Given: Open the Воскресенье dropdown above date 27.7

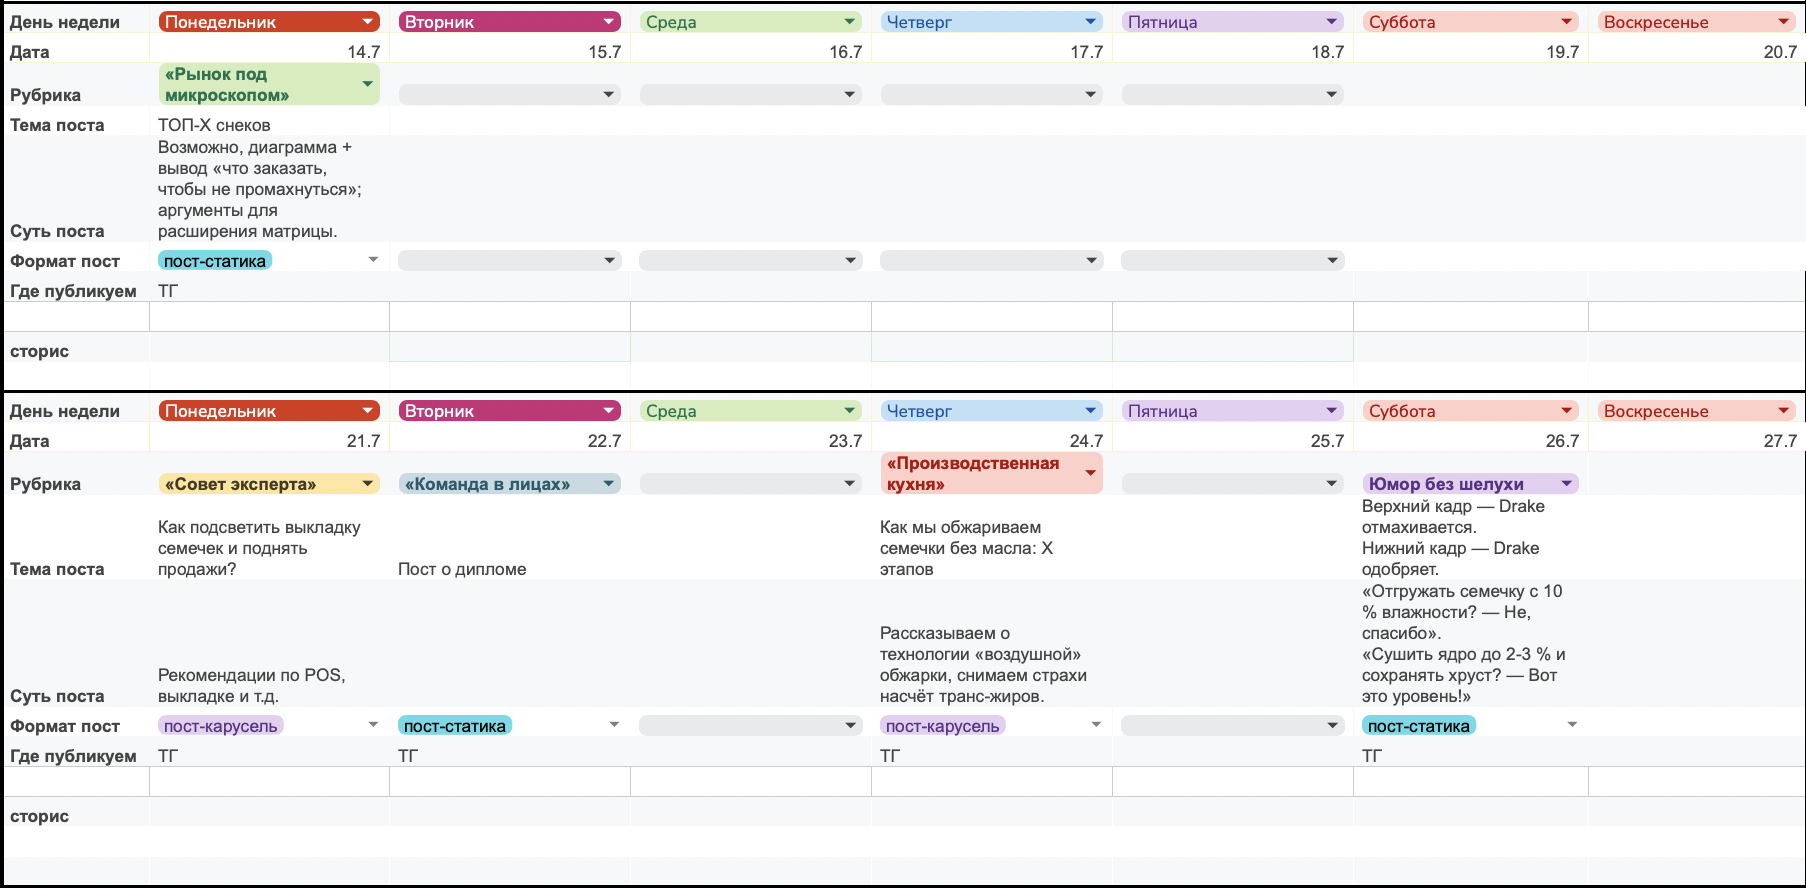Looking at the screenshot, I should click(1783, 411).
